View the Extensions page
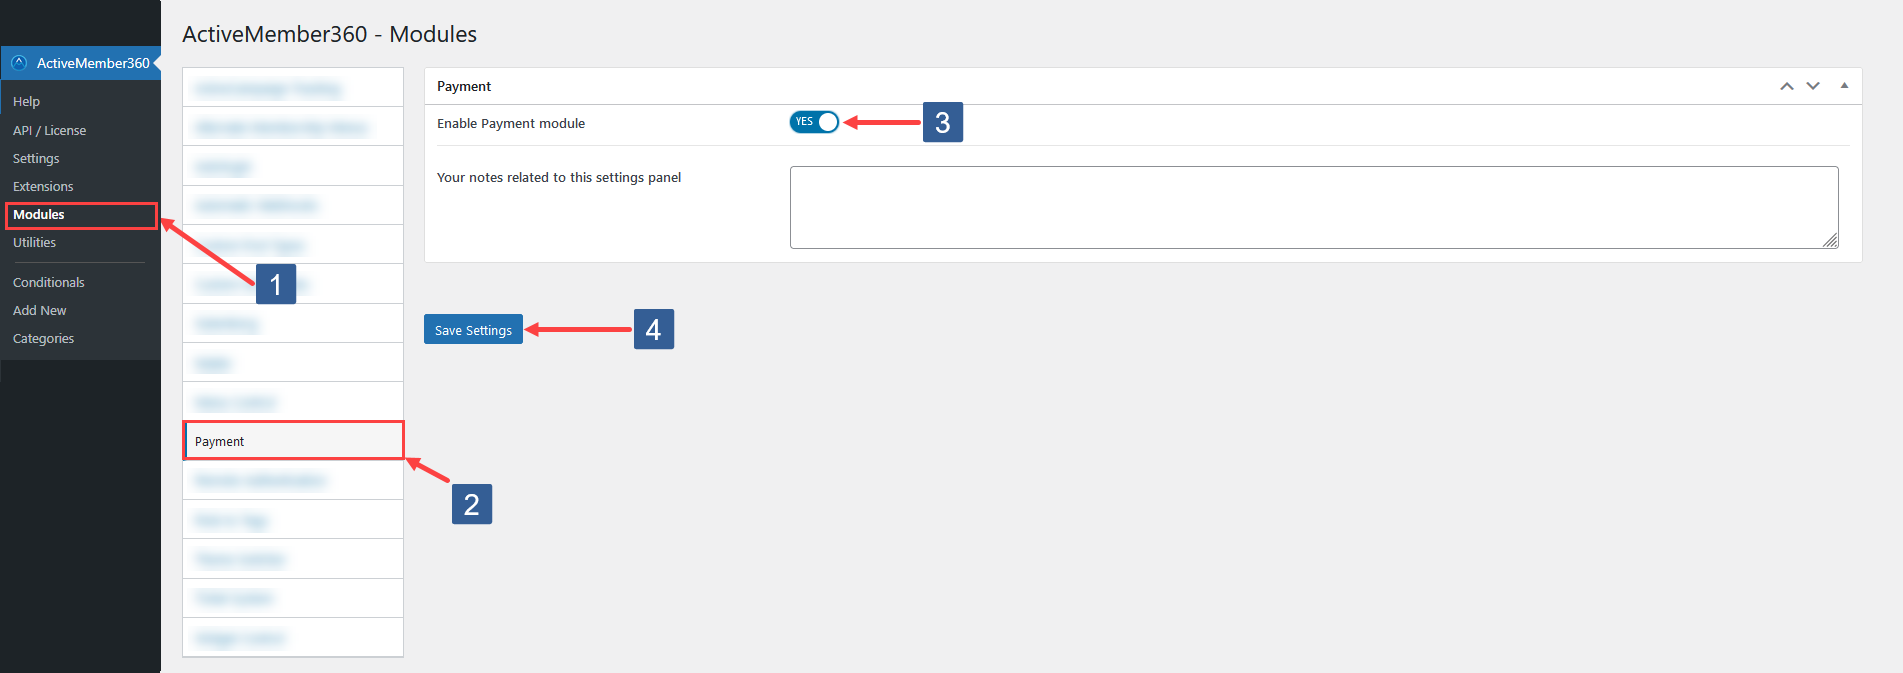Viewport: 1903px width, 673px height. (43, 186)
